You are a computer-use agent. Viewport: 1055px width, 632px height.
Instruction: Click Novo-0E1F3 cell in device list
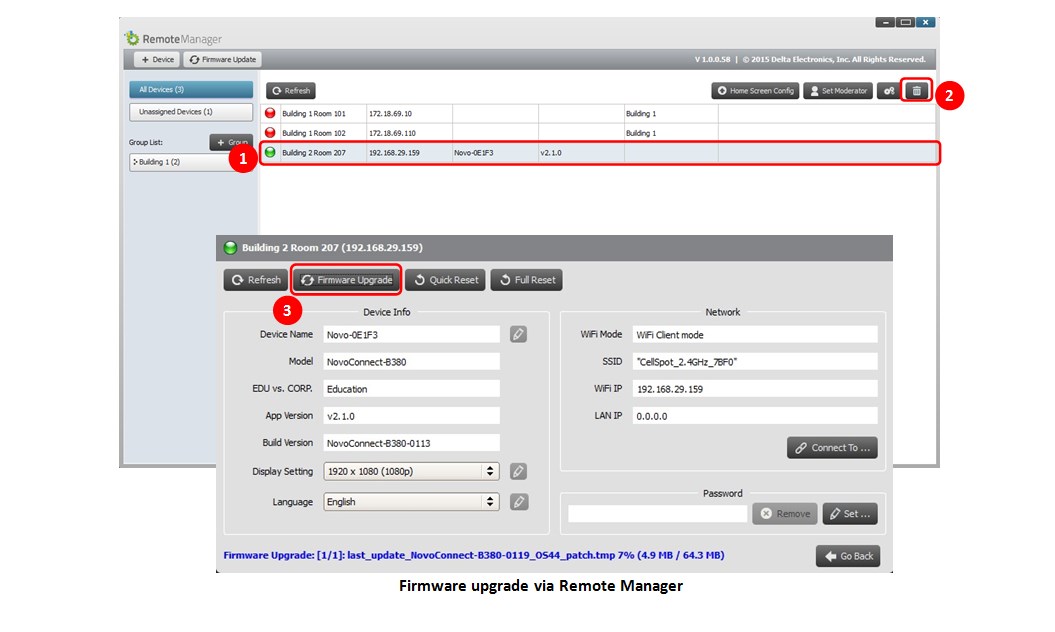[474, 153]
